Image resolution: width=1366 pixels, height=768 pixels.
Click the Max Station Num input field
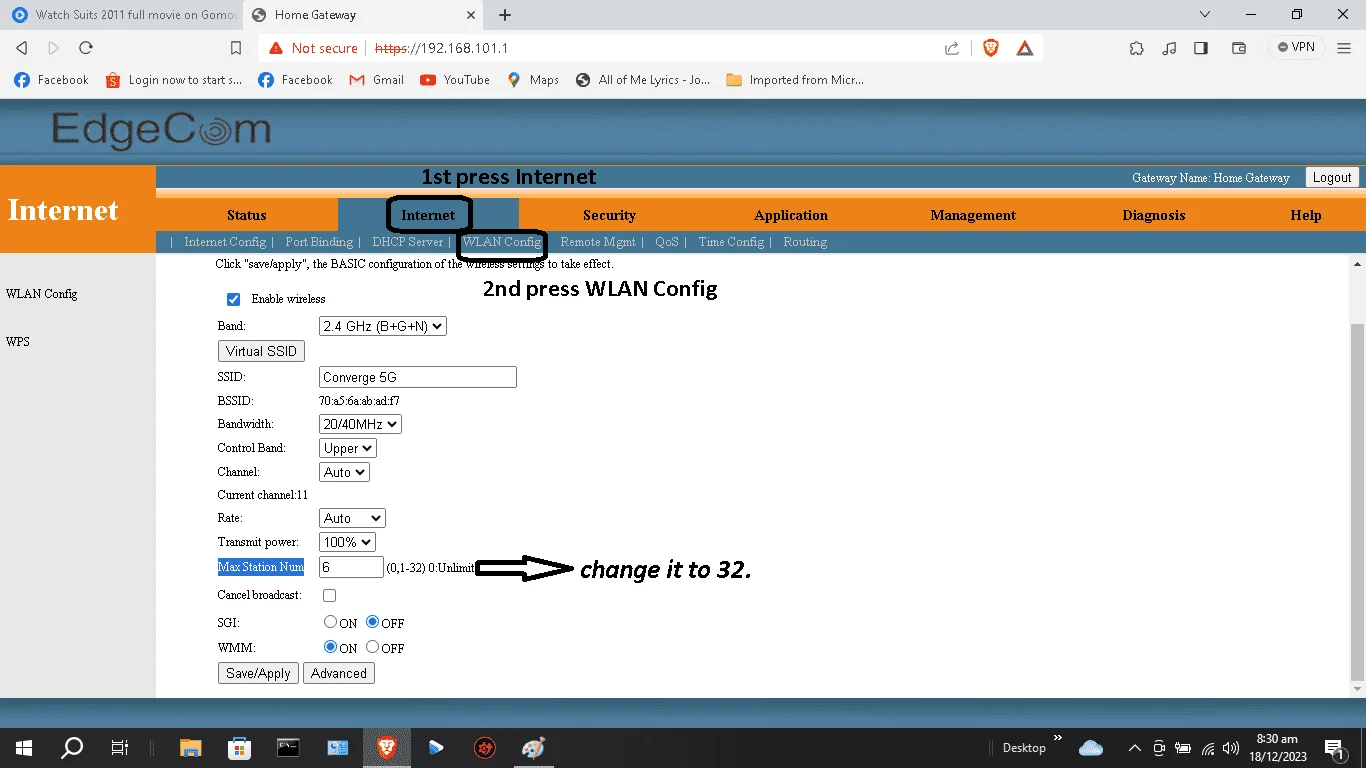tap(351, 567)
